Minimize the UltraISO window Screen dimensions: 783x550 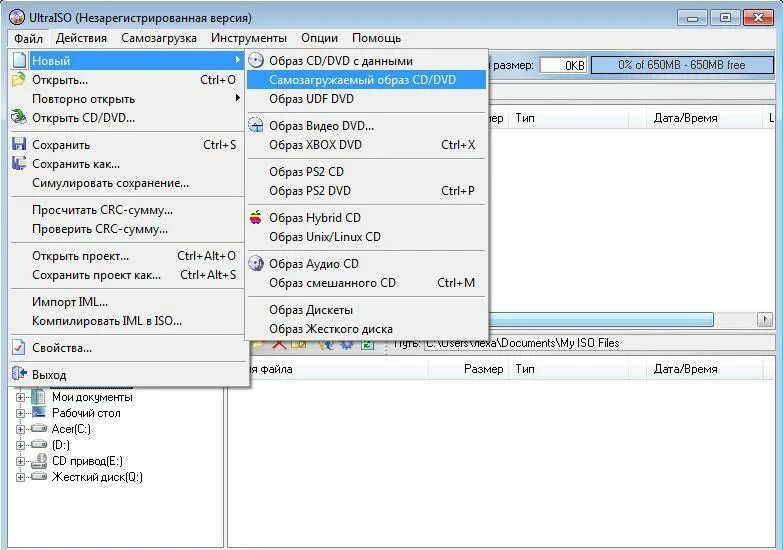tap(693, 18)
